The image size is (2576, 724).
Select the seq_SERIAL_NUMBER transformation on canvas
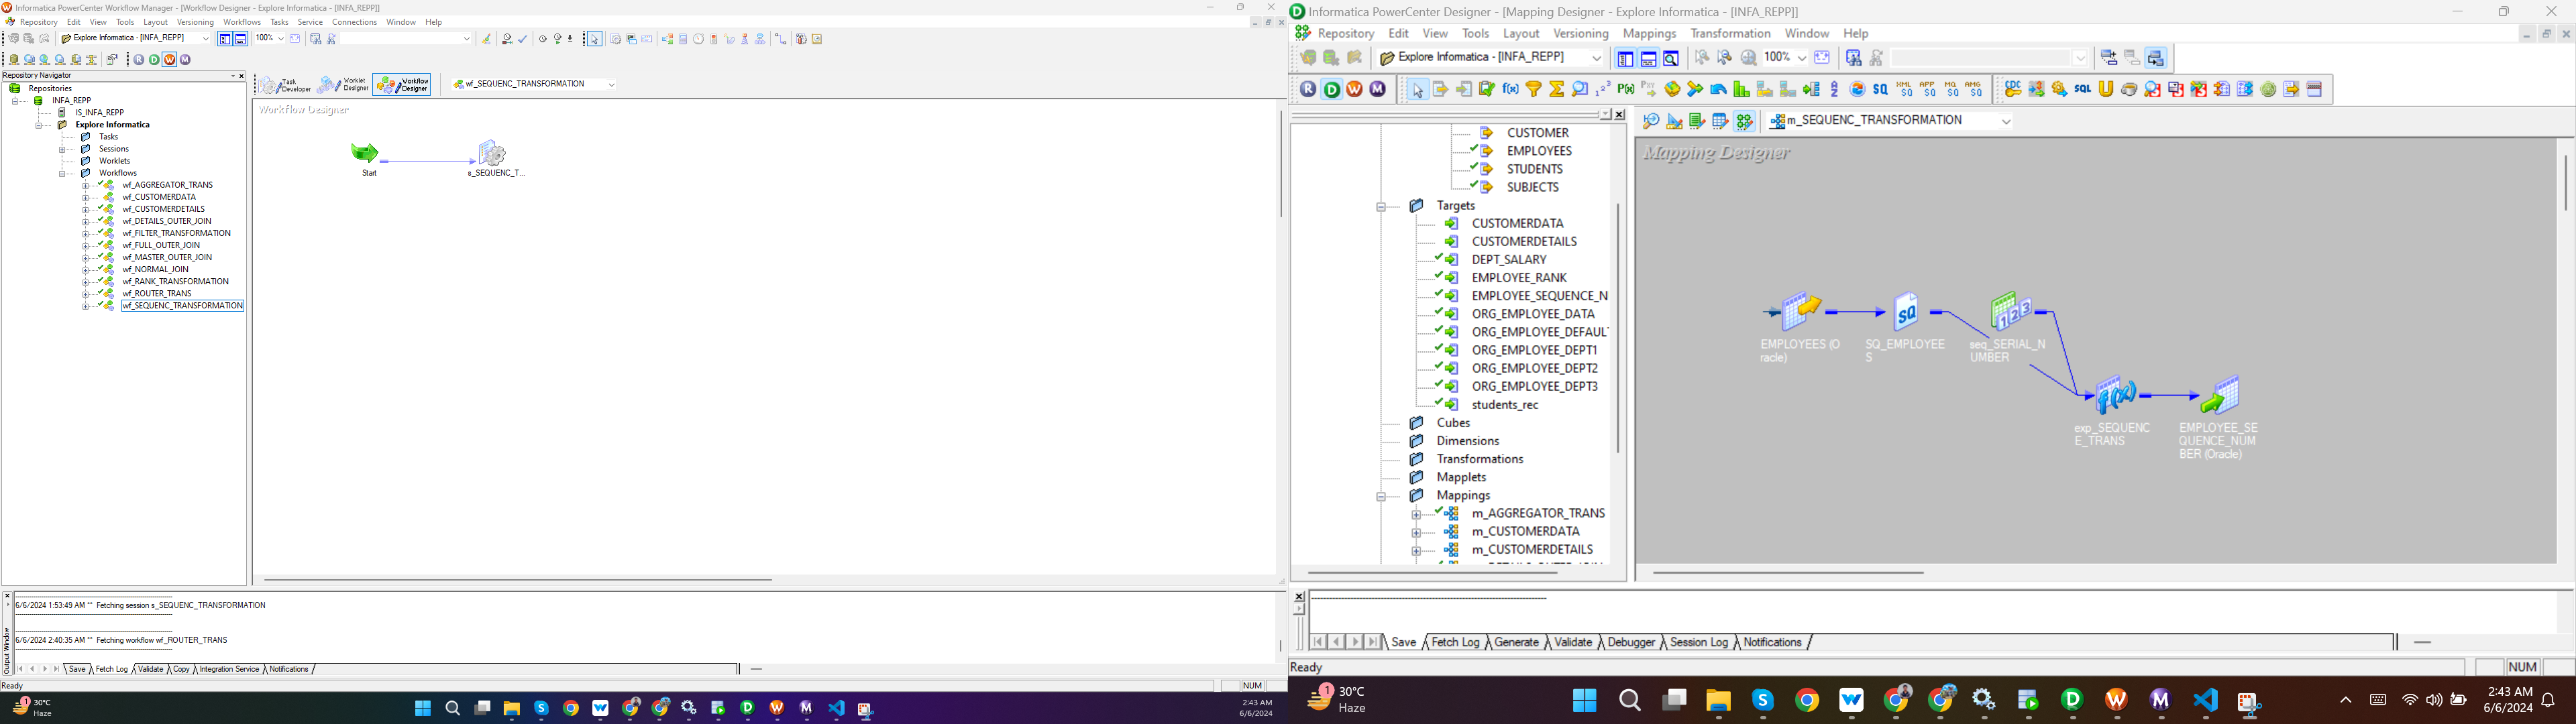(2011, 312)
